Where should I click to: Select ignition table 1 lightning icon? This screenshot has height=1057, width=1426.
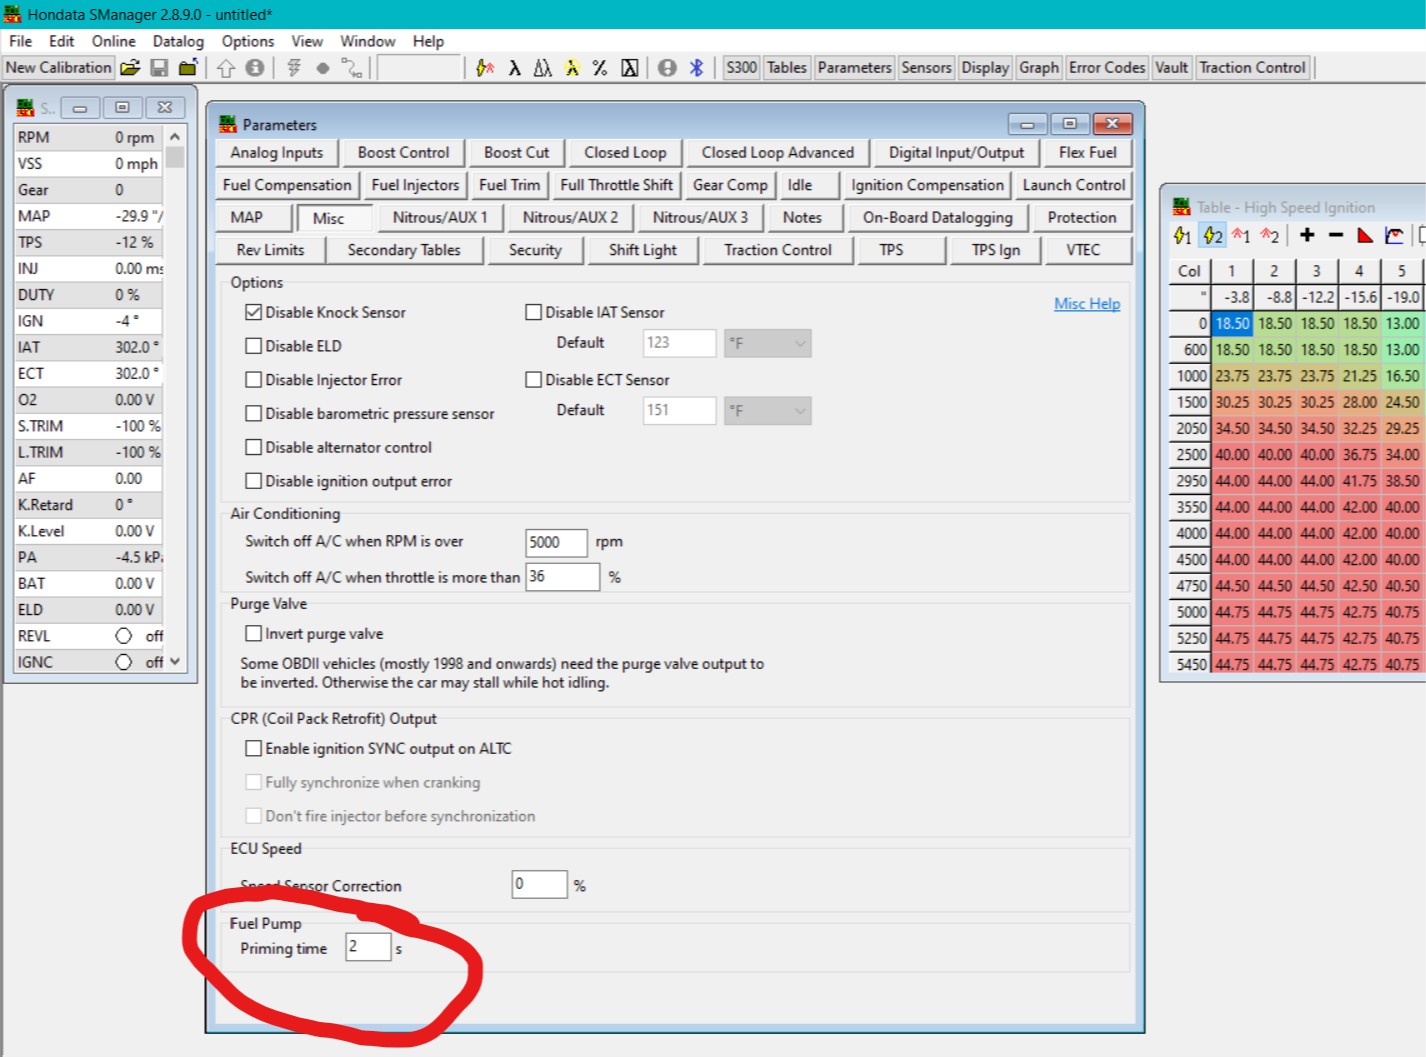point(1183,236)
